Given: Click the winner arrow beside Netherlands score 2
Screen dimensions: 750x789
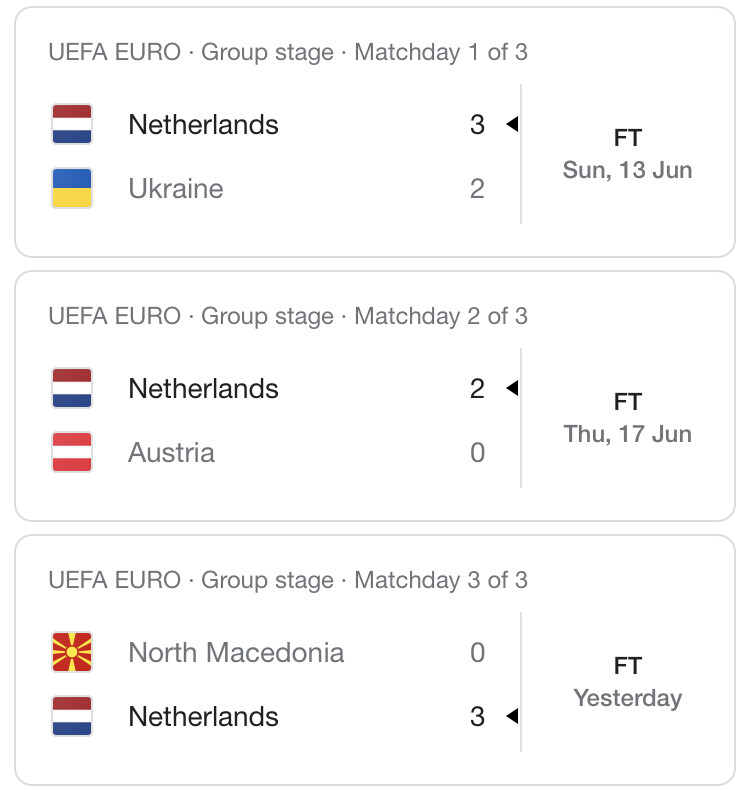Looking at the screenshot, I should pos(512,388).
